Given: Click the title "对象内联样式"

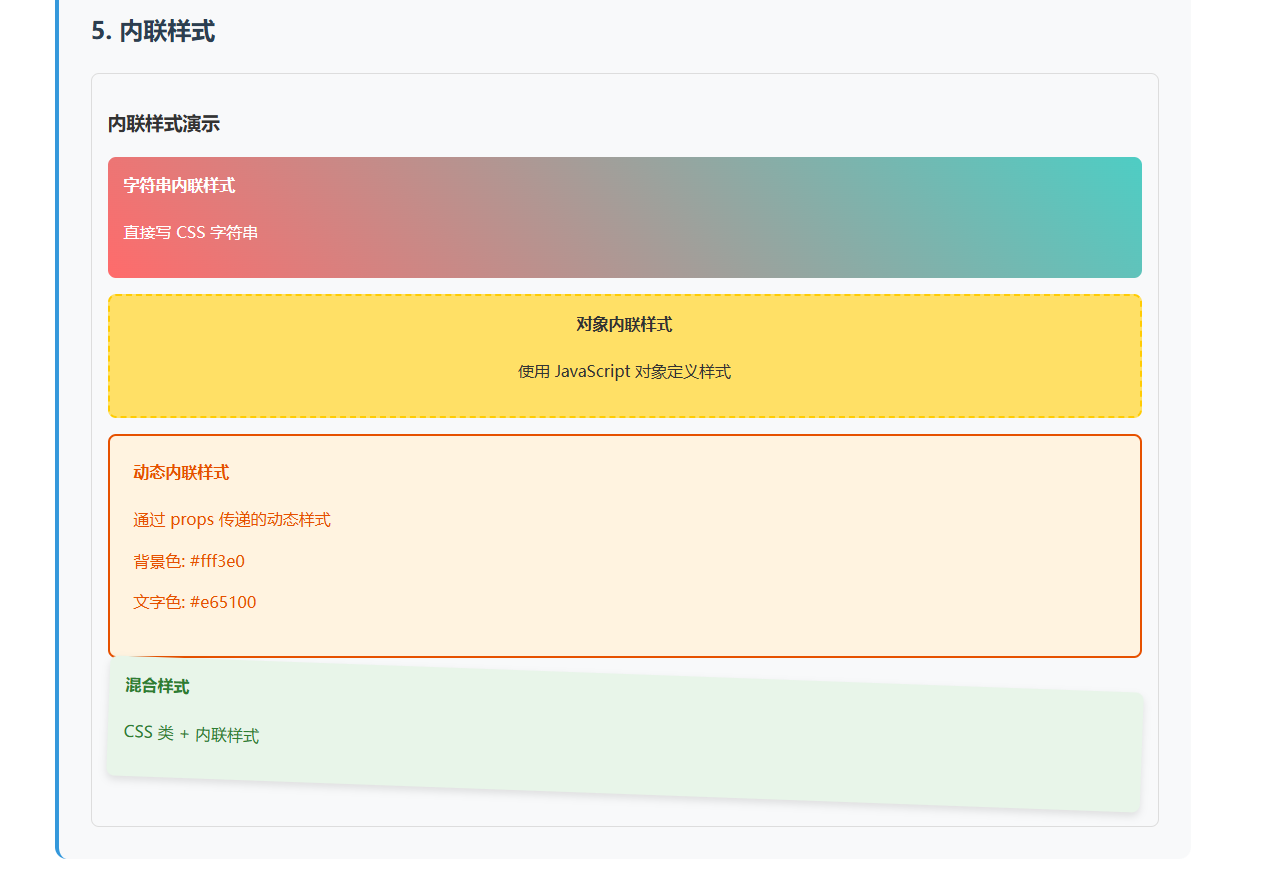Looking at the screenshot, I should 624,324.
